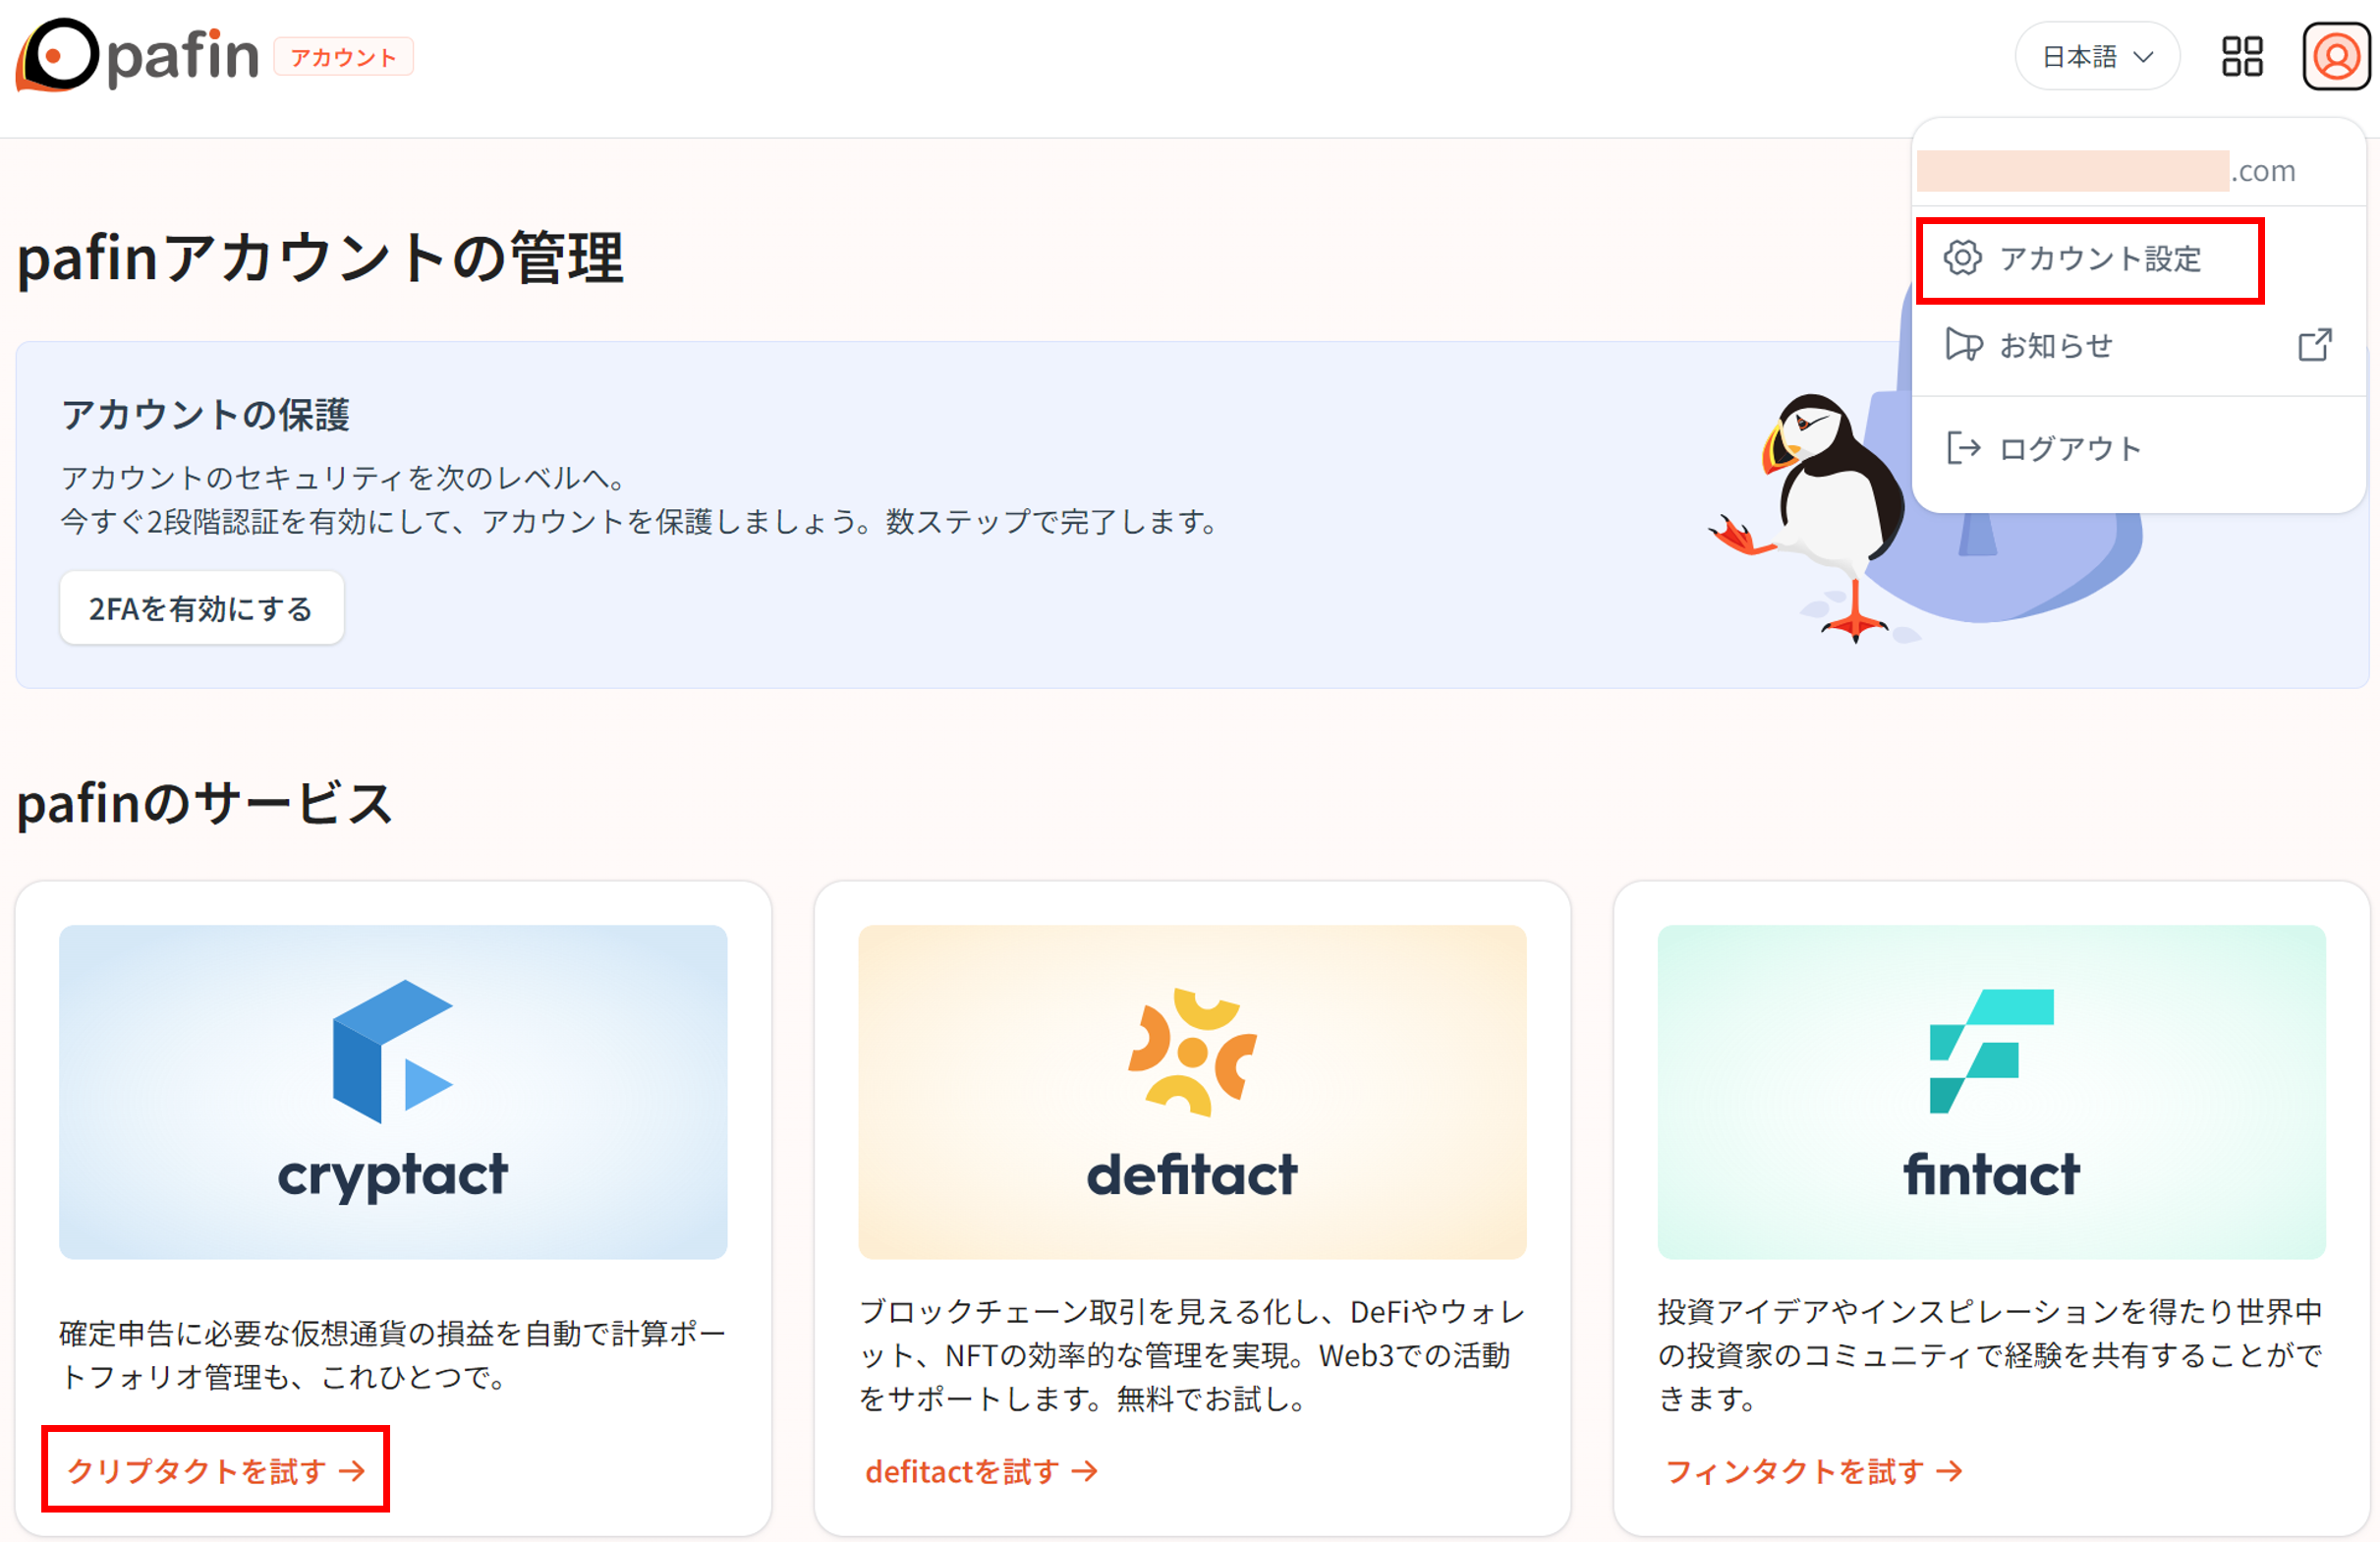The width and height of the screenshot is (2380, 1542).
Task: Click the account email address in dropdown
Action: [x=2106, y=171]
